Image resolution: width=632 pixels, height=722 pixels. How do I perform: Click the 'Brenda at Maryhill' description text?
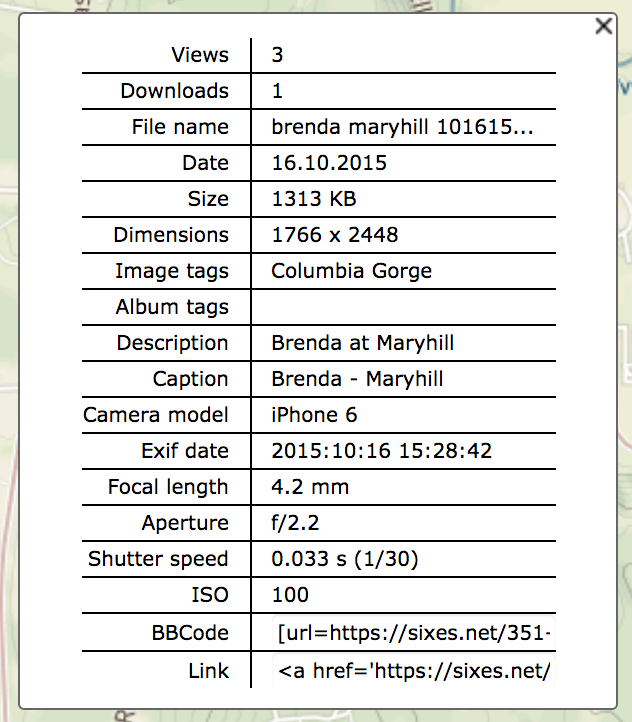pyautogui.click(x=362, y=343)
